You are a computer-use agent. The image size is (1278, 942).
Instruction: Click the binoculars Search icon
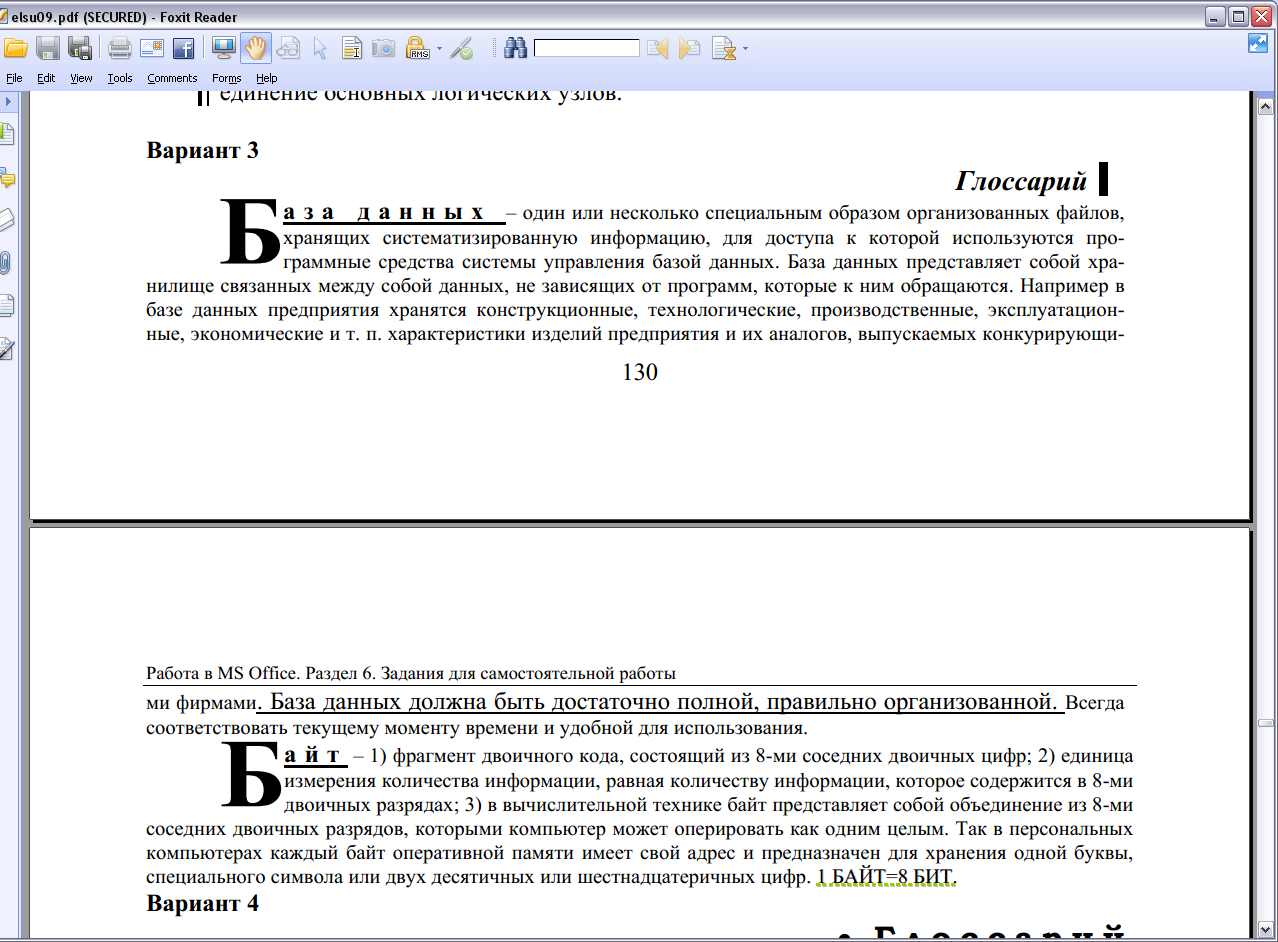pyautogui.click(x=516, y=47)
